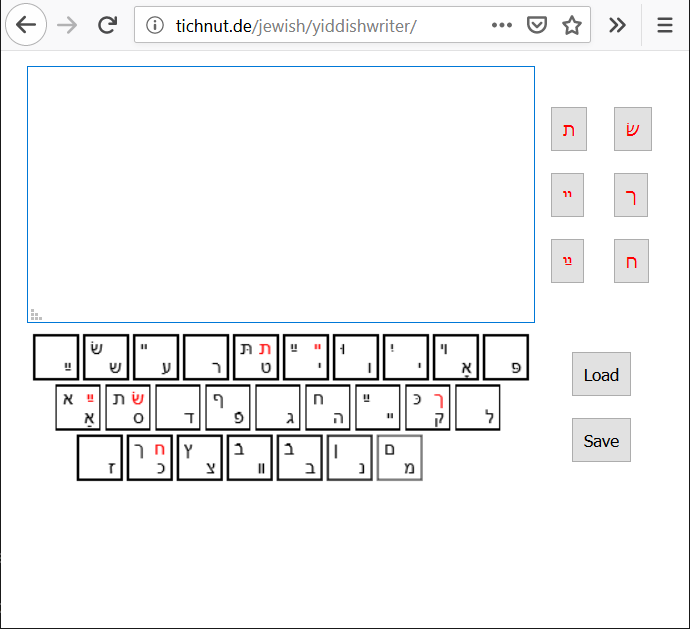Tap first top-row key showing only ײַ
The height and width of the screenshot is (629, 690).
tap(56, 357)
